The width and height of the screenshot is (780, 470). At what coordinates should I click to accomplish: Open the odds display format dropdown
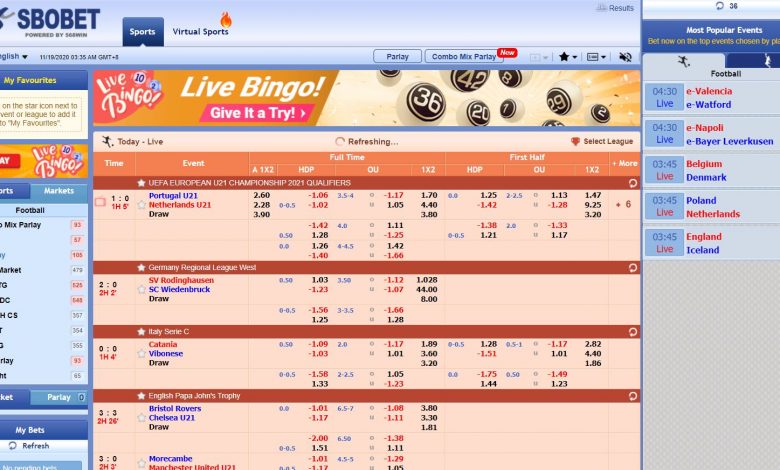596,57
